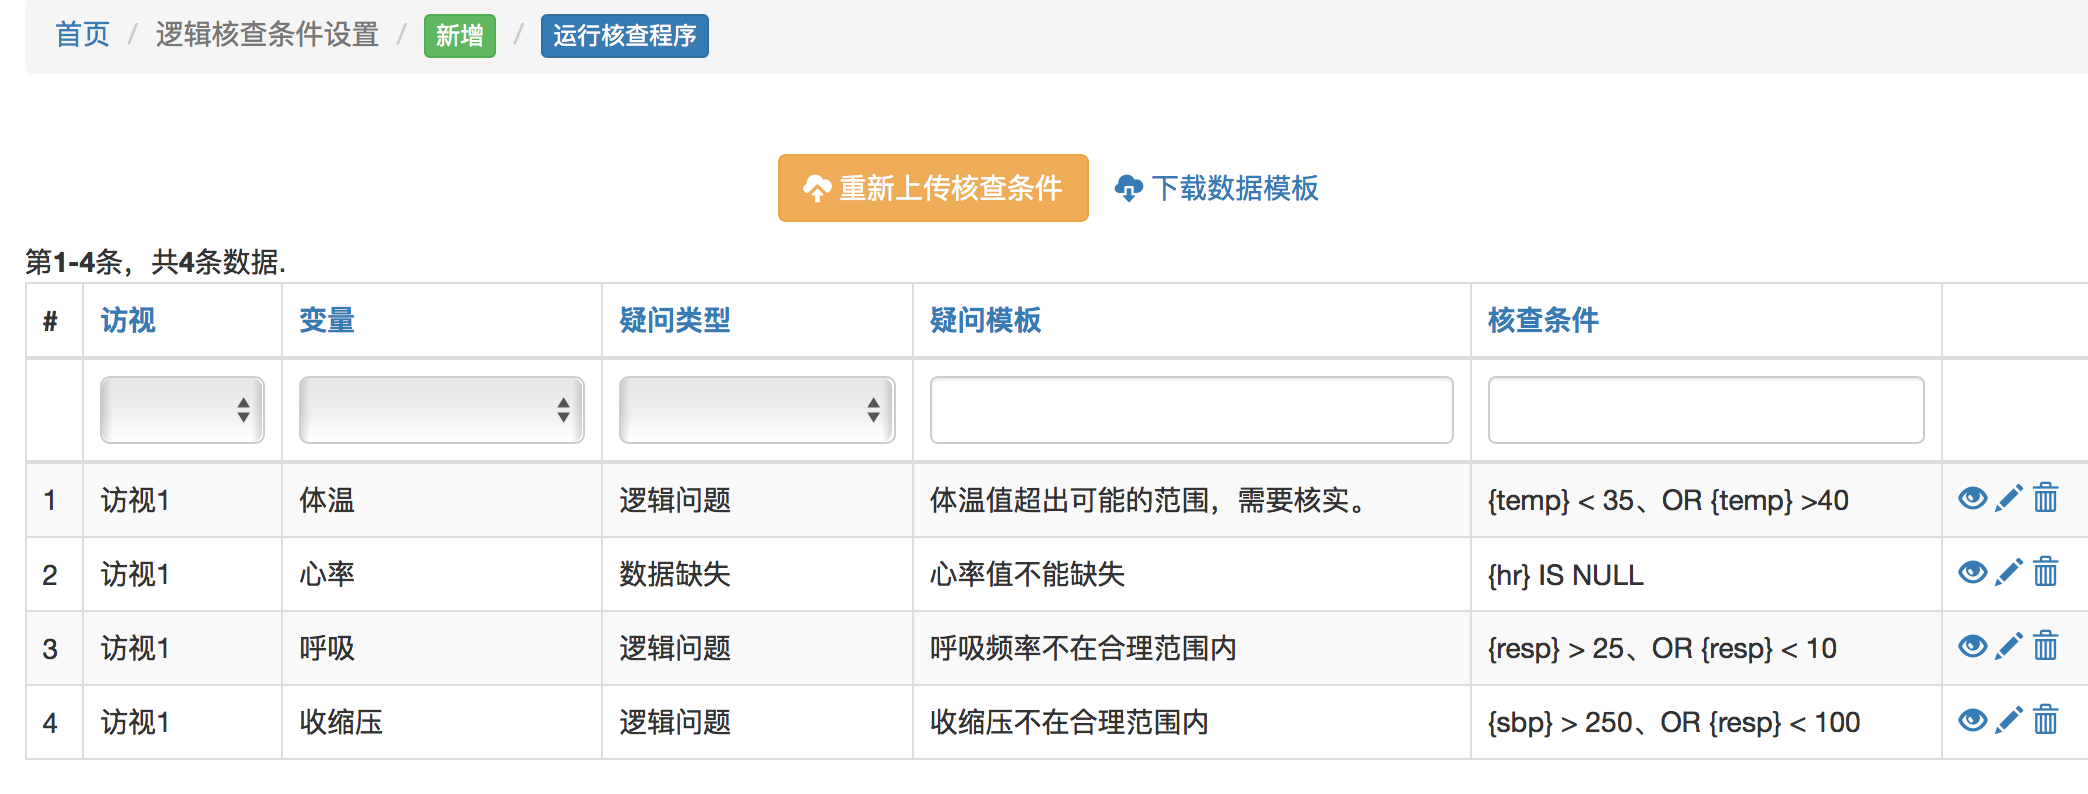Click trash icon in 呼吸 row

(2046, 646)
